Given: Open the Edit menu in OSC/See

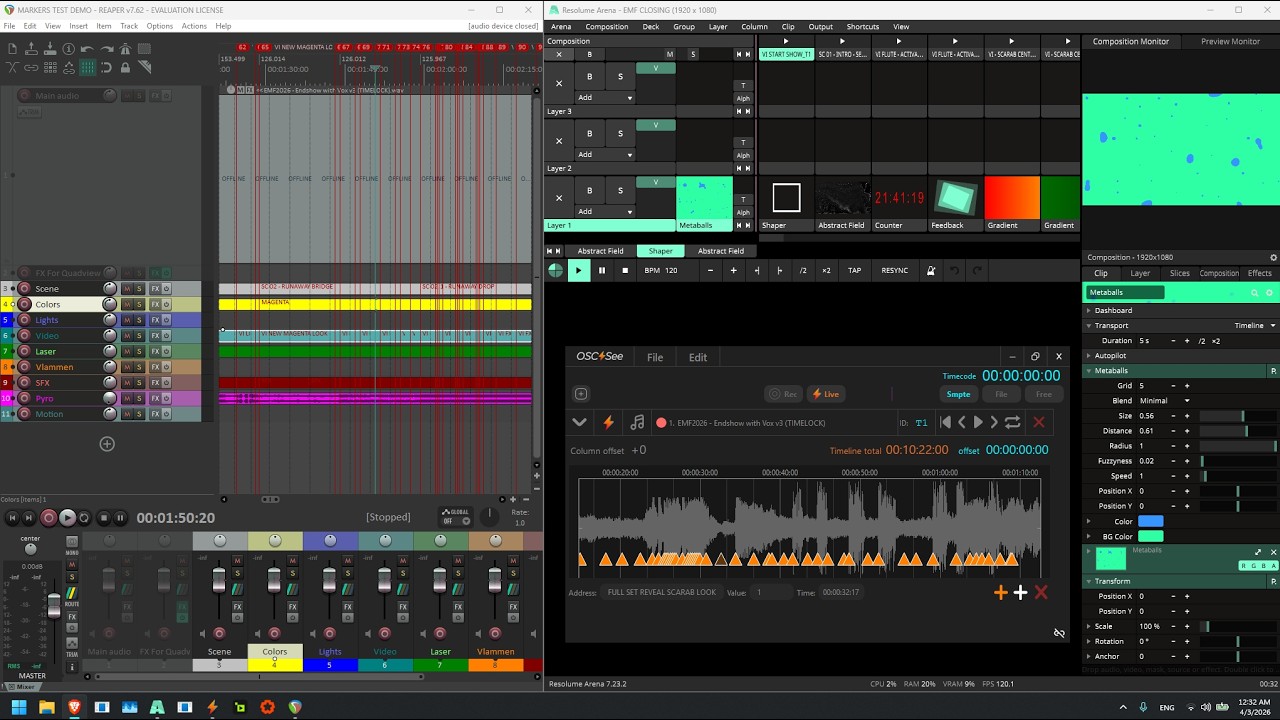Looking at the screenshot, I should (698, 357).
